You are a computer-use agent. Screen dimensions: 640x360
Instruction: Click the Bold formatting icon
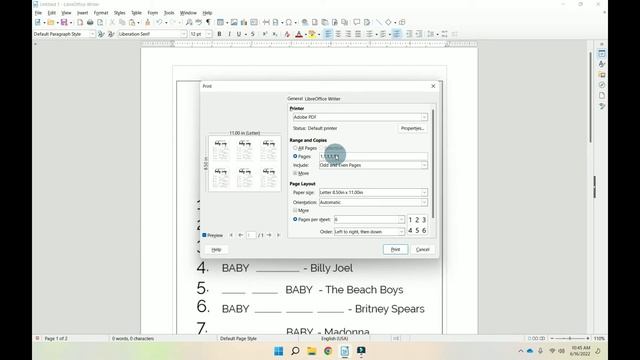[x=219, y=34]
